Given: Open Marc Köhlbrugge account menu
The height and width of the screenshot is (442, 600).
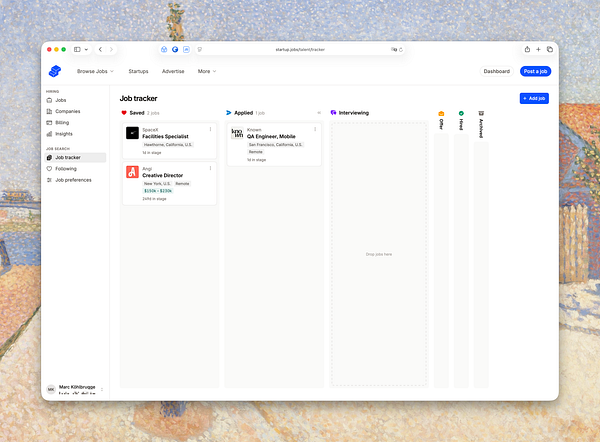Looking at the screenshot, I should click(75, 390).
